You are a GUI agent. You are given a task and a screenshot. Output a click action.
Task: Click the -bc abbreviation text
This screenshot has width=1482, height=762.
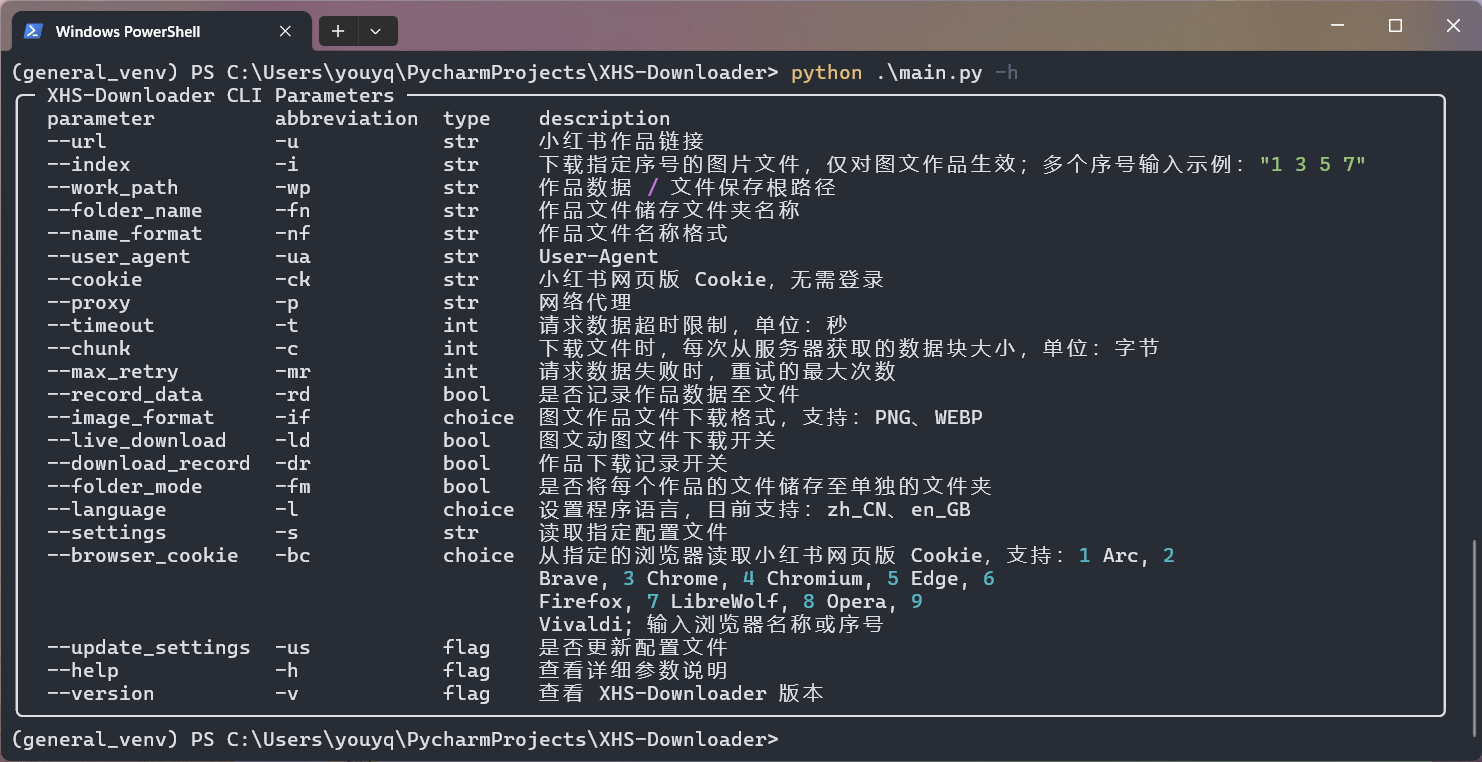pyautogui.click(x=293, y=555)
